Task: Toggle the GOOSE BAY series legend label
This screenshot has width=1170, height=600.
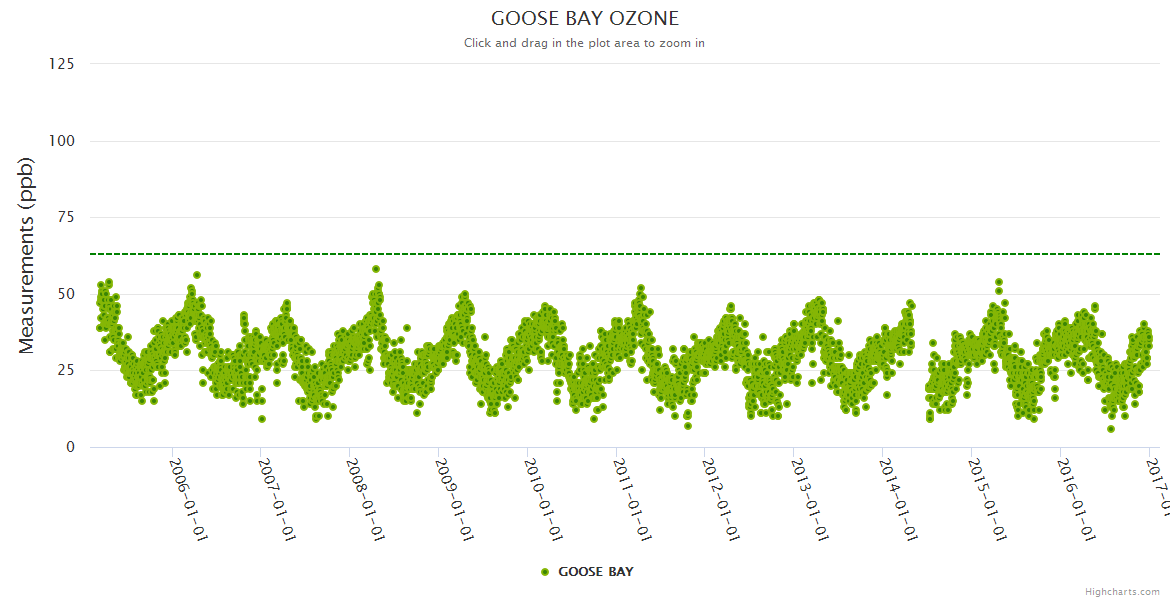Action: click(595, 572)
